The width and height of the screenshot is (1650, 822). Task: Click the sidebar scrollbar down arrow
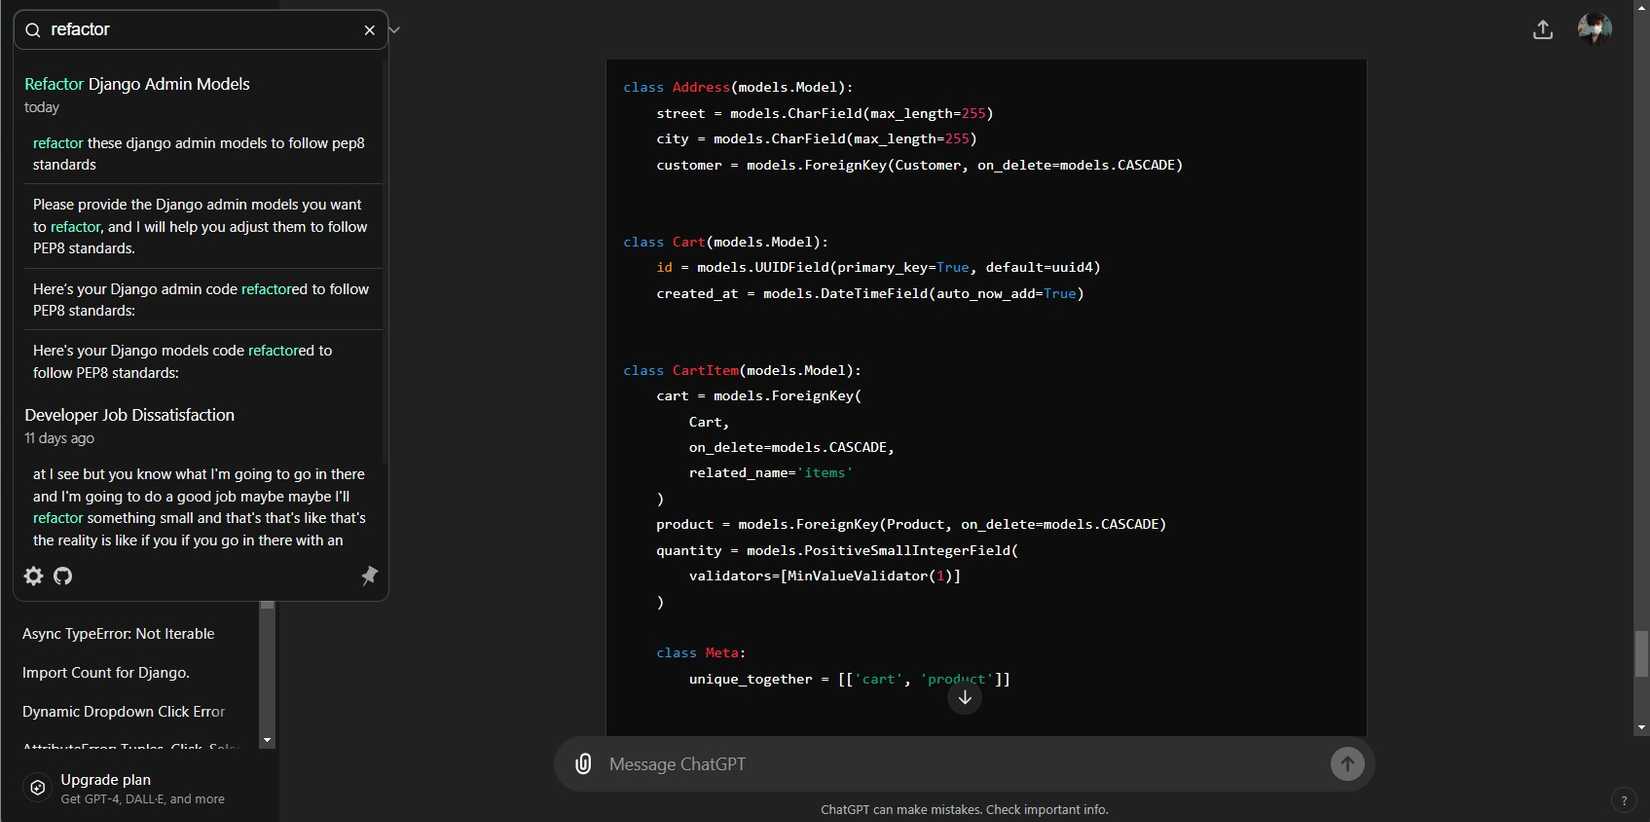267,740
